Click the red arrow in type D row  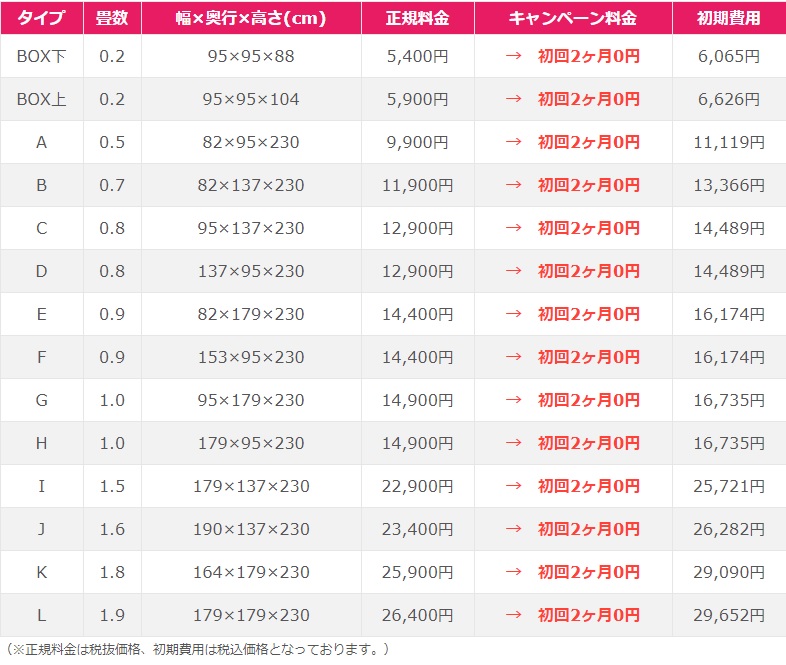point(513,271)
